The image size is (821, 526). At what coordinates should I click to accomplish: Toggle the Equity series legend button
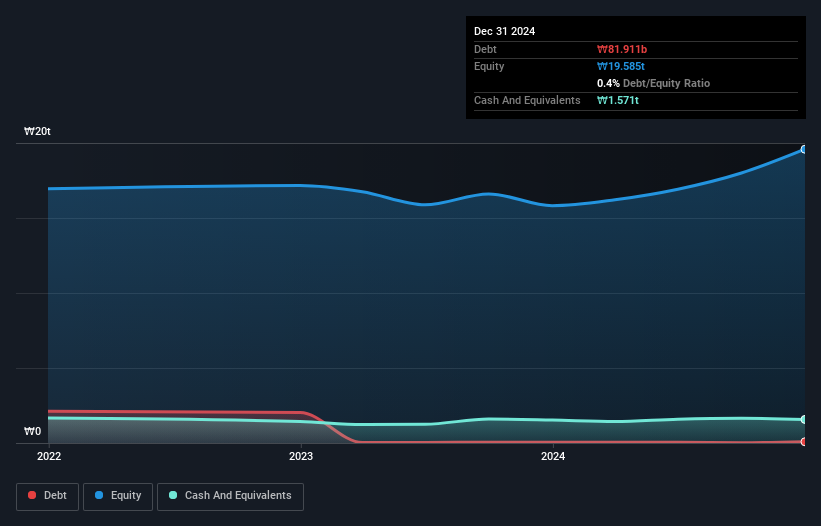coord(118,496)
